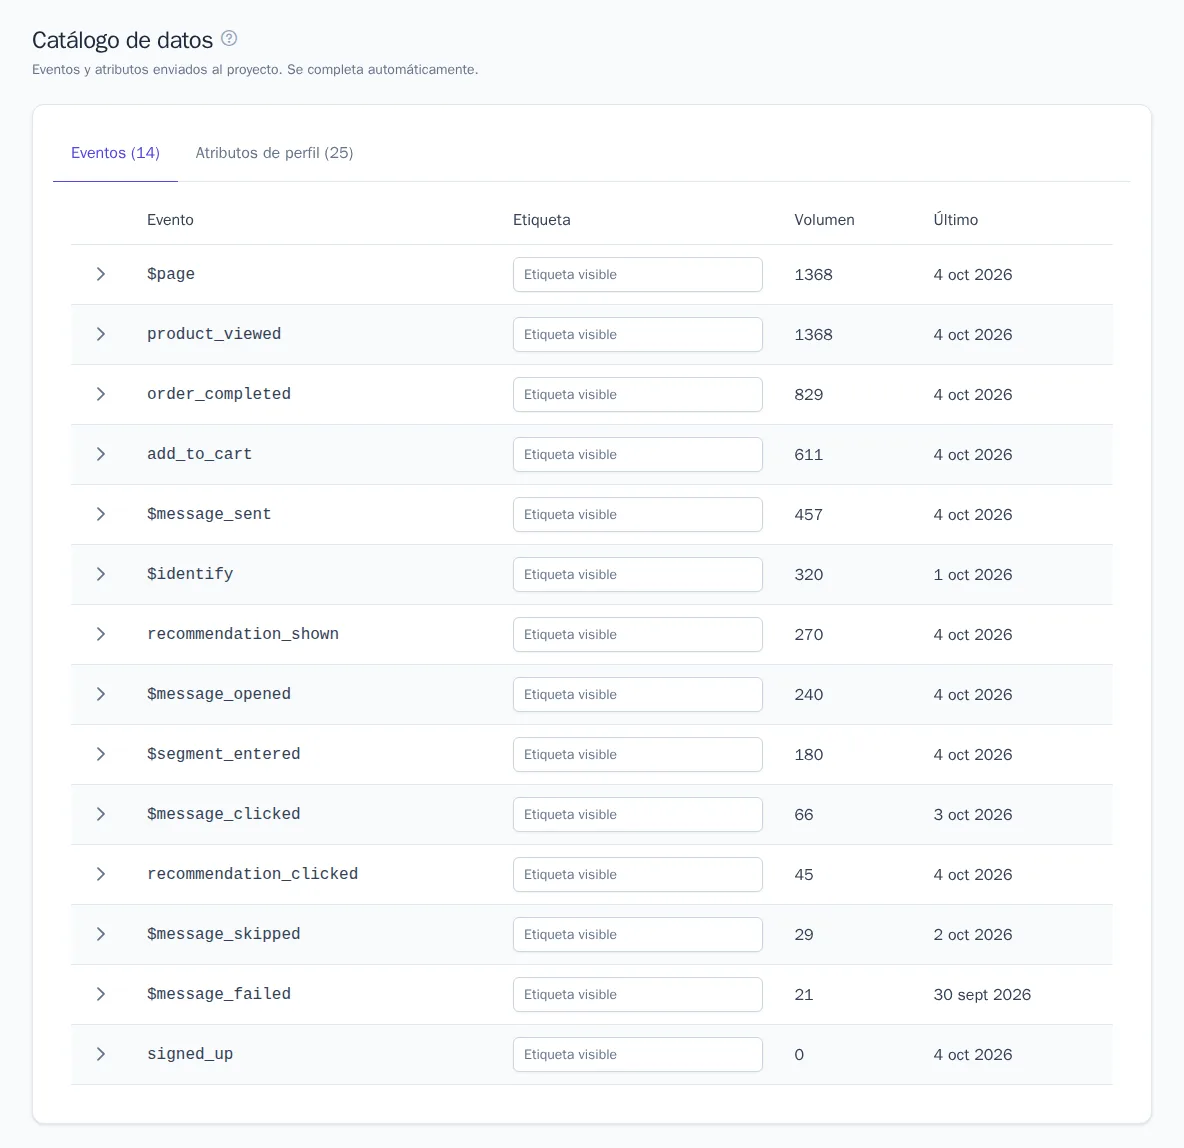The width and height of the screenshot is (1184, 1148).
Task: Expand the product_viewed event row
Action: [100, 334]
